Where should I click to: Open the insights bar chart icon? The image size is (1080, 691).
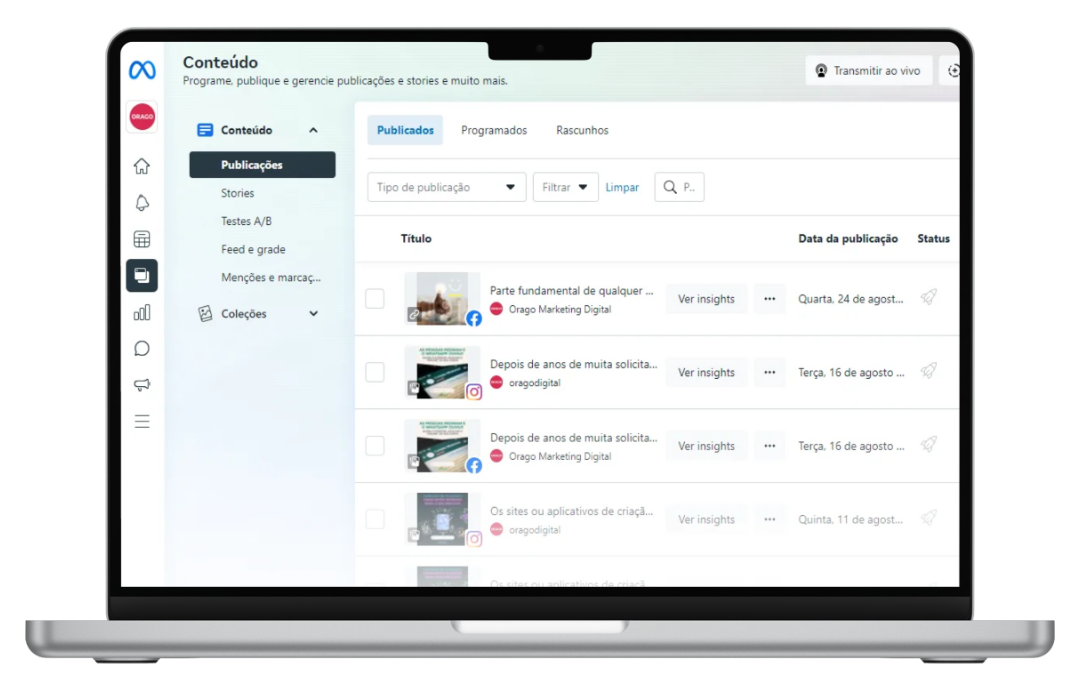142,313
